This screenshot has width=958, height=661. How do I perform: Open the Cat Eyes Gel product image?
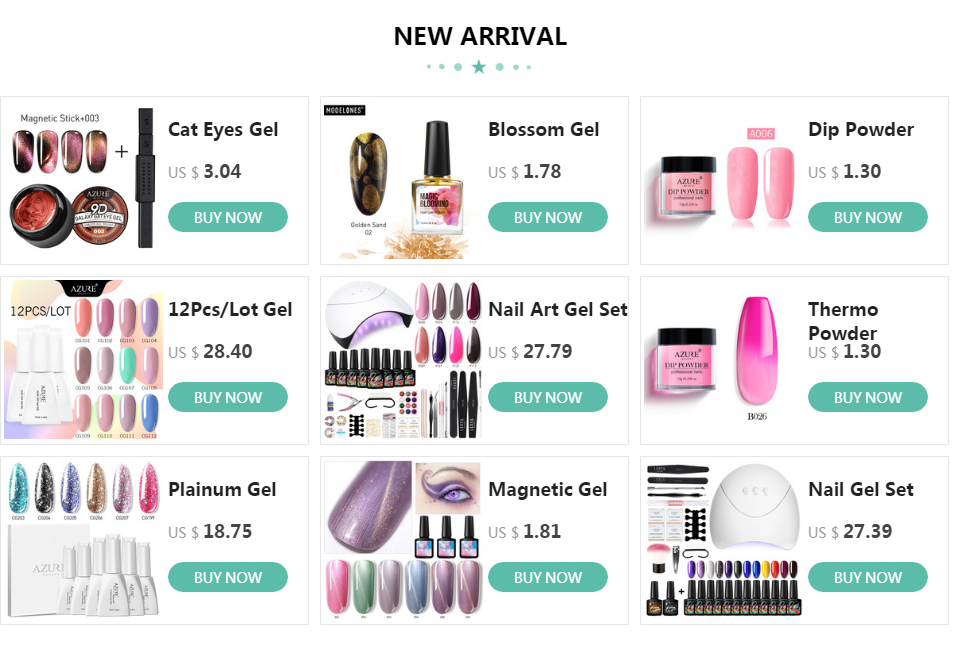[x=83, y=178]
